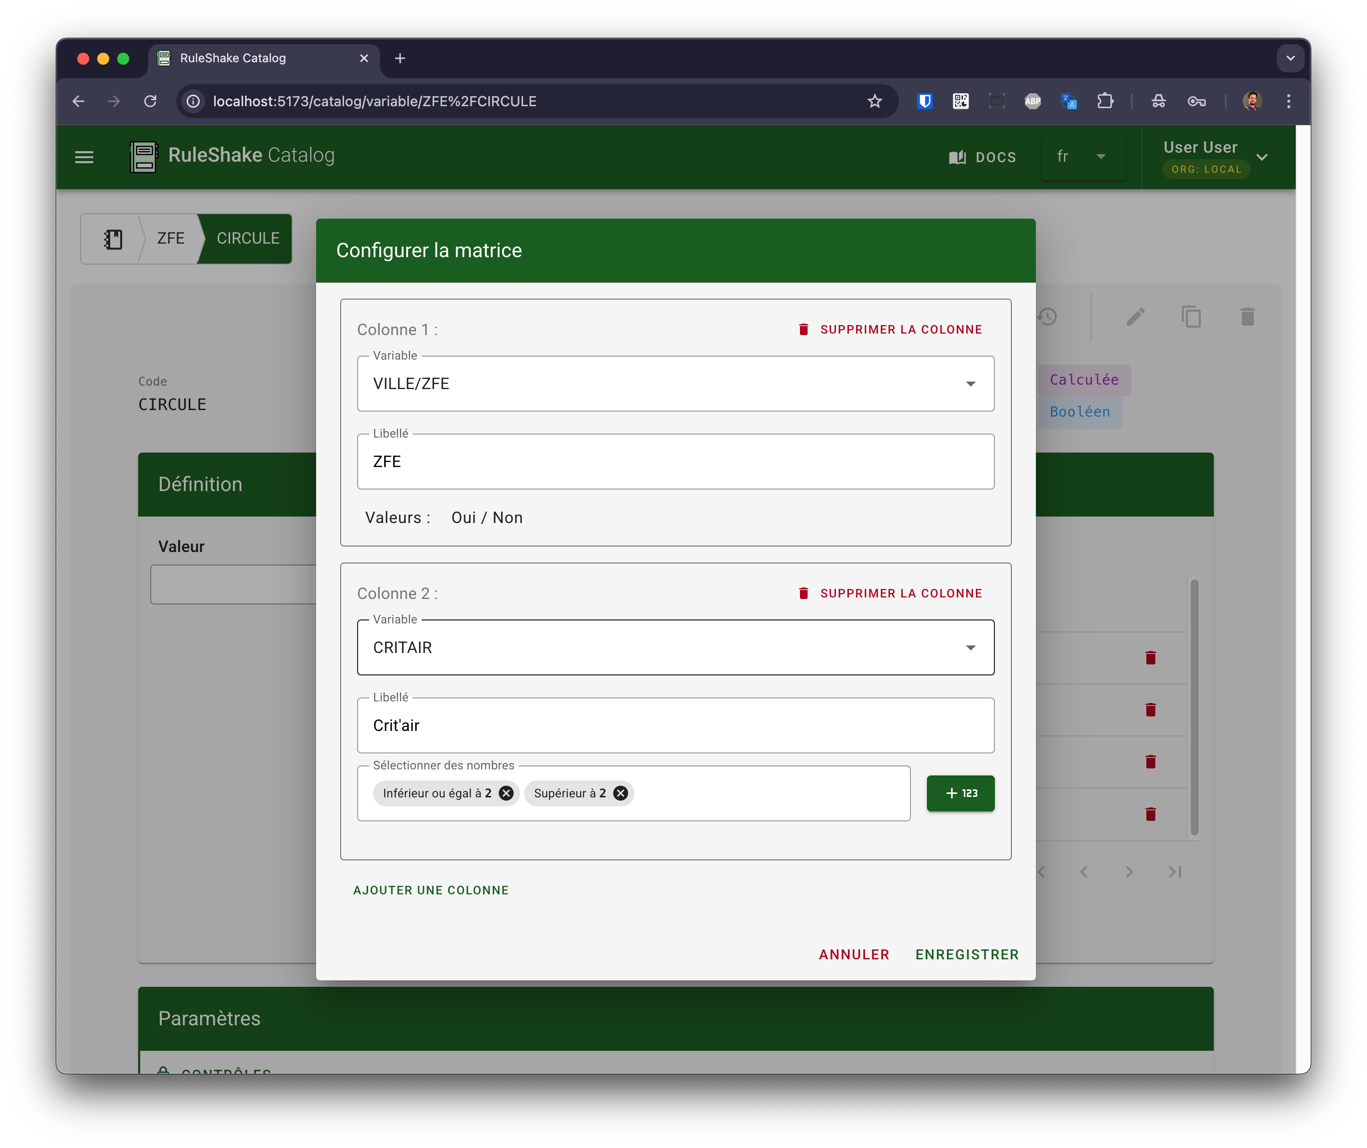Select the ZFE breadcrumb item
Screen dimensions: 1367x1148
tap(170, 239)
